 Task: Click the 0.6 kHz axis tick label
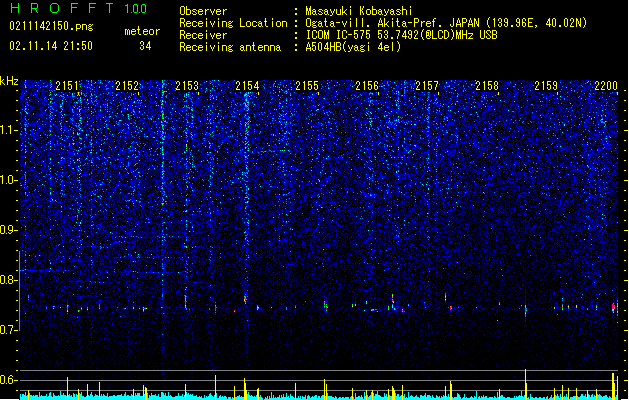point(9,380)
